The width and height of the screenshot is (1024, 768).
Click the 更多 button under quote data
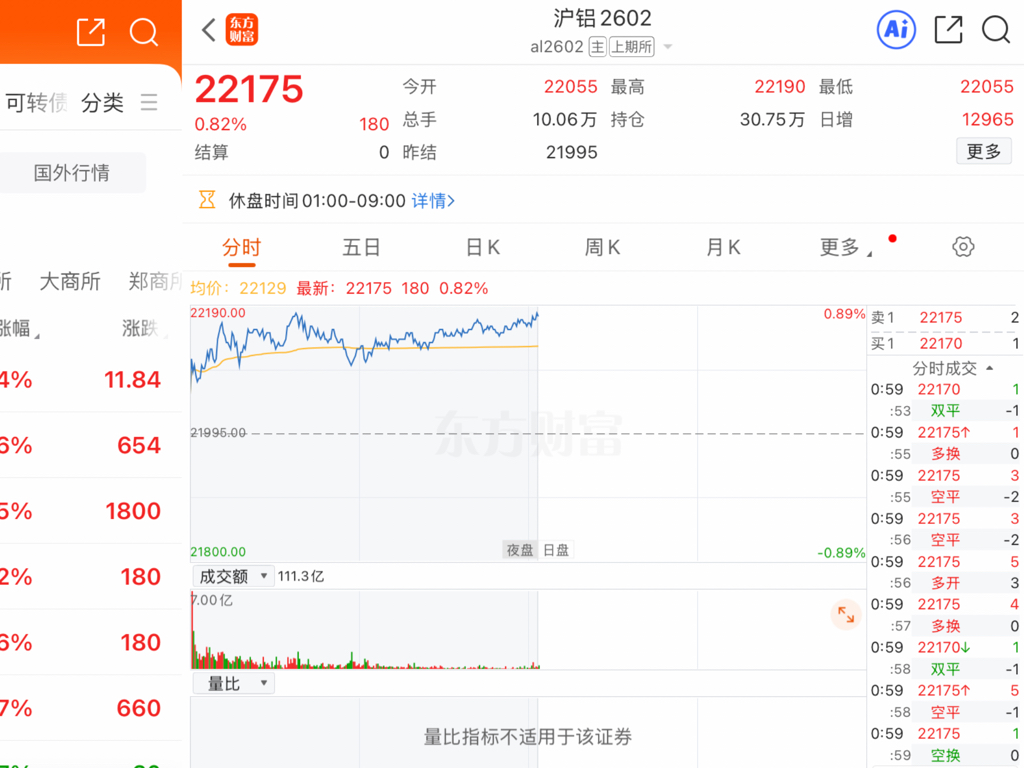pos(984,152)
